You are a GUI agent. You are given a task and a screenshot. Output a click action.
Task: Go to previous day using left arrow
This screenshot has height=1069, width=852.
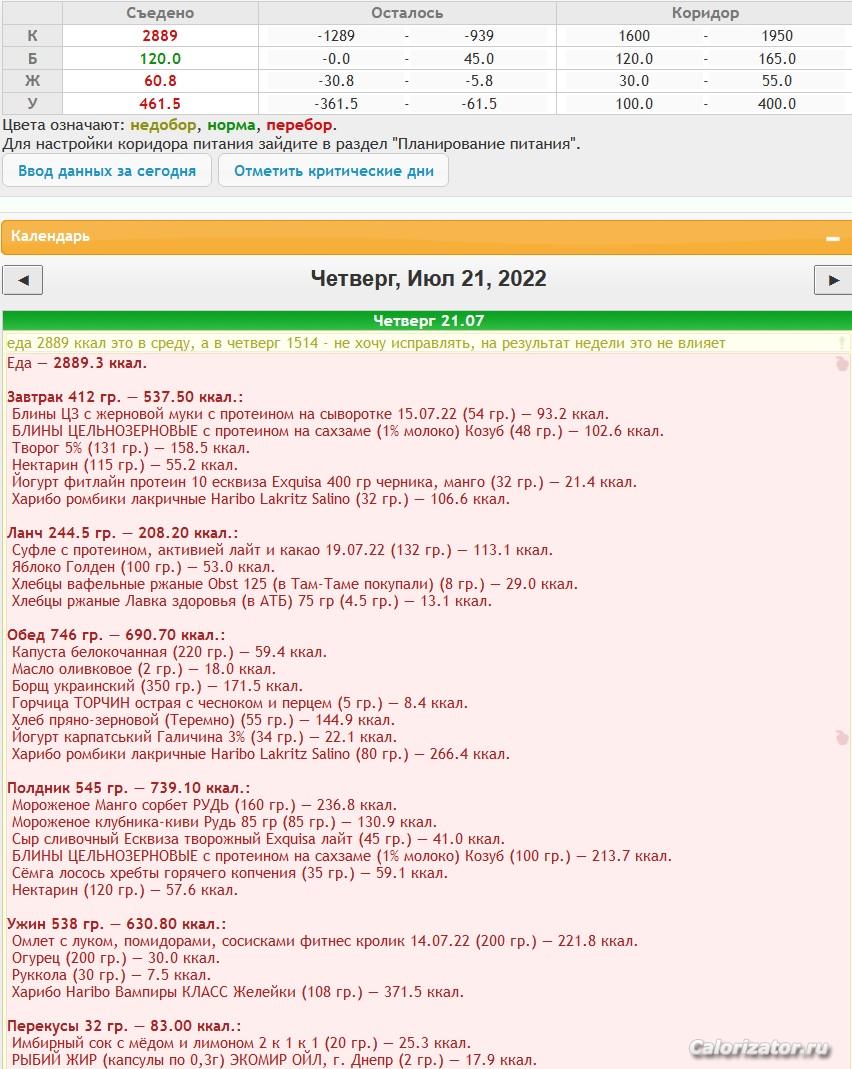(x=23, y=280)
